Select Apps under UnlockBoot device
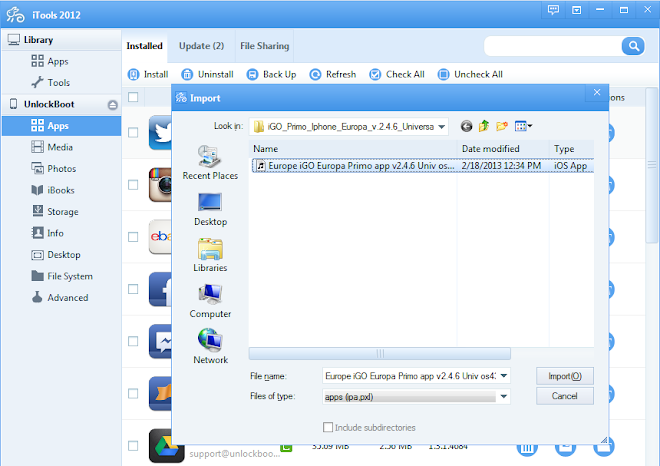 (61, 126)
